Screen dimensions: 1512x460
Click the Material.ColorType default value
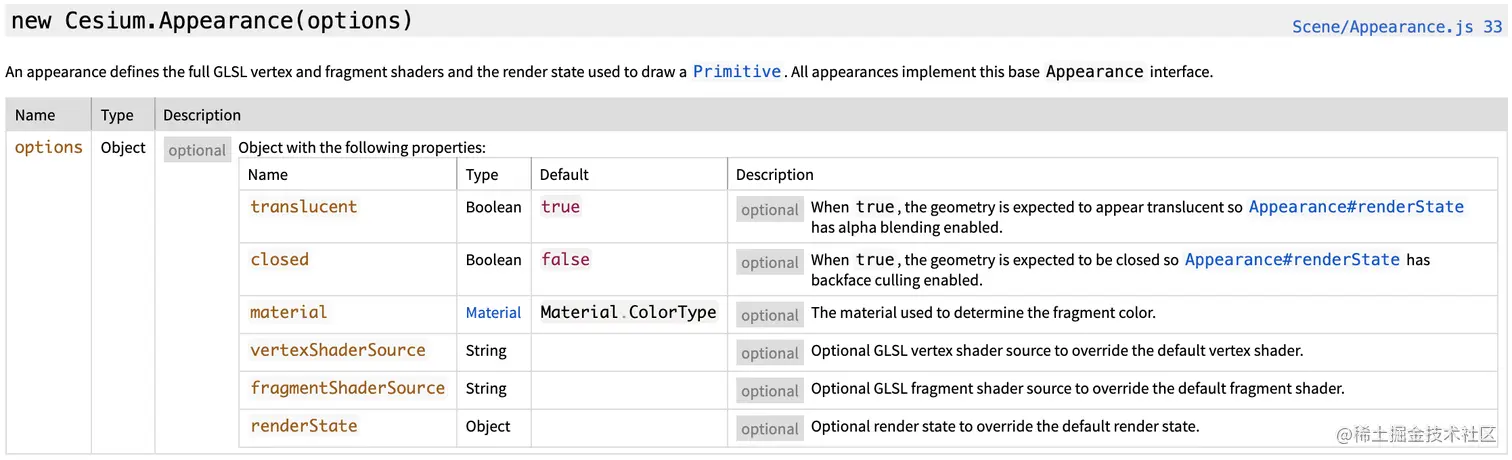tap(628, 313)
